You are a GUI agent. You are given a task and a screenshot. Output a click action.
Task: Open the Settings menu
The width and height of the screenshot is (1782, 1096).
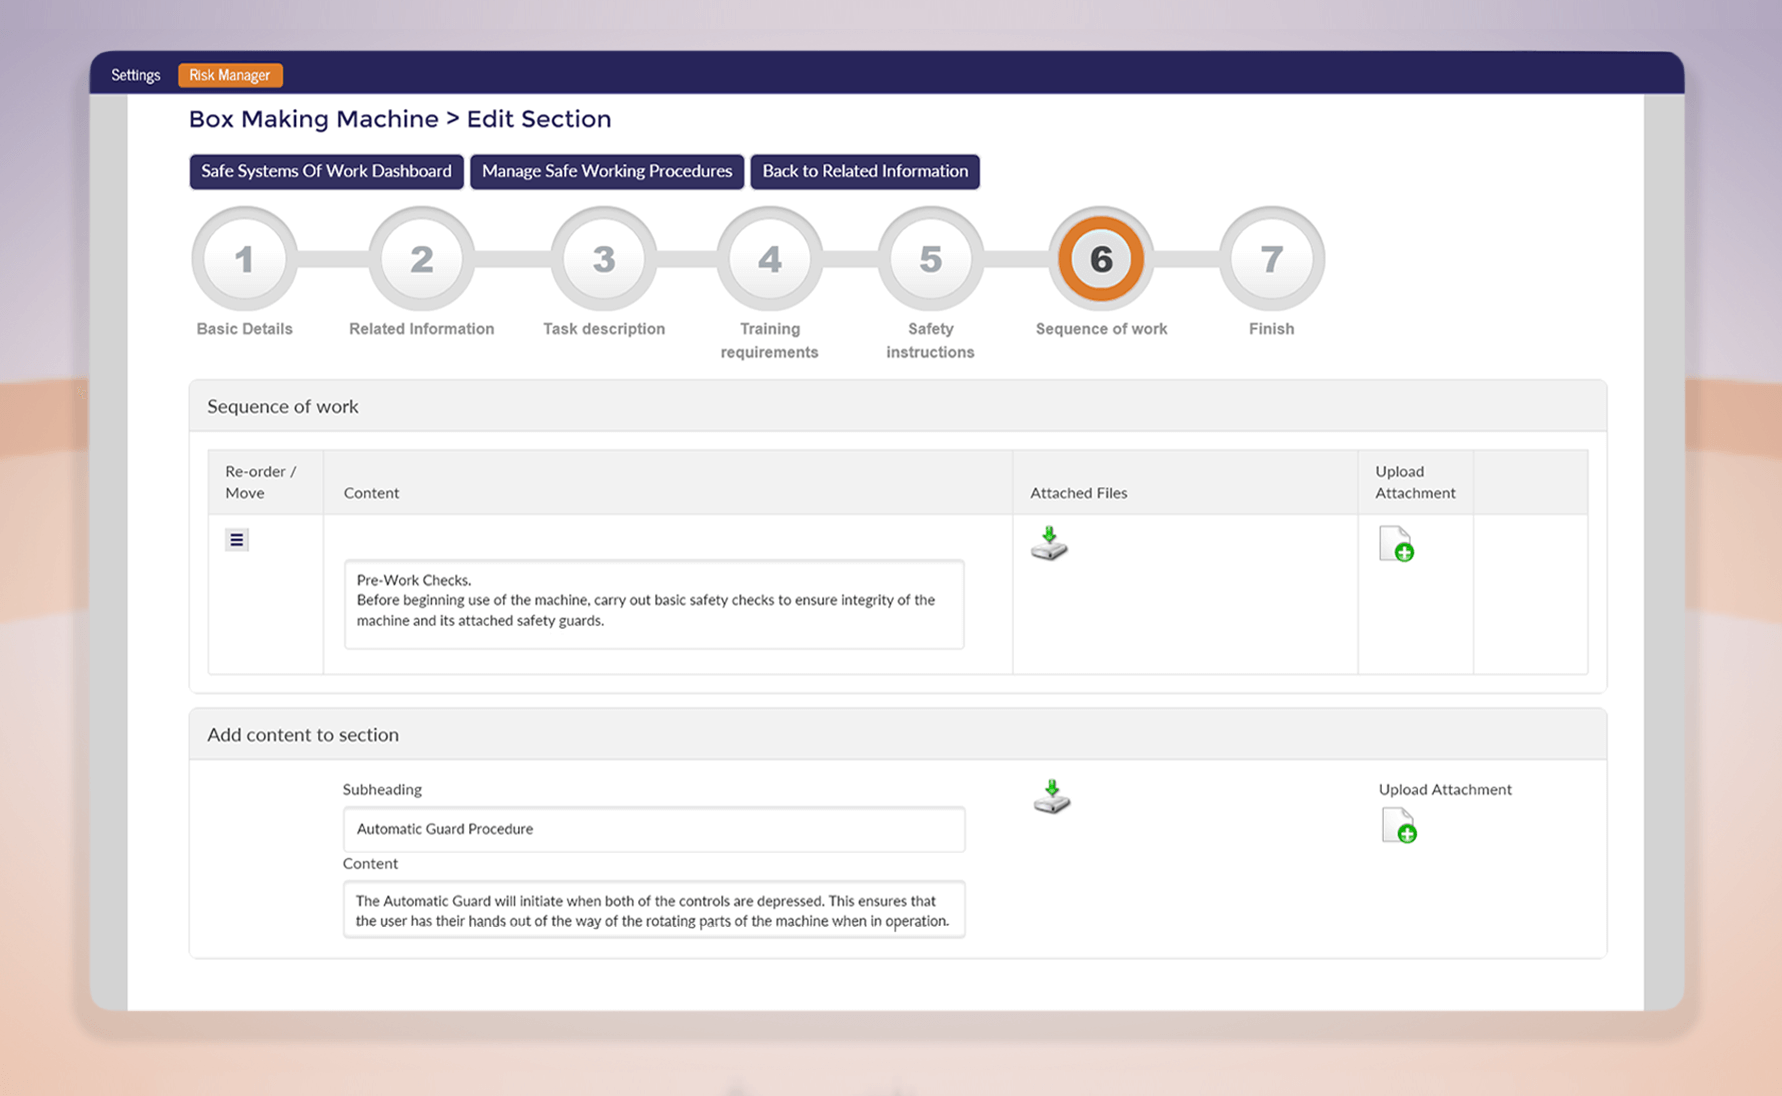[x=136, y=74]
